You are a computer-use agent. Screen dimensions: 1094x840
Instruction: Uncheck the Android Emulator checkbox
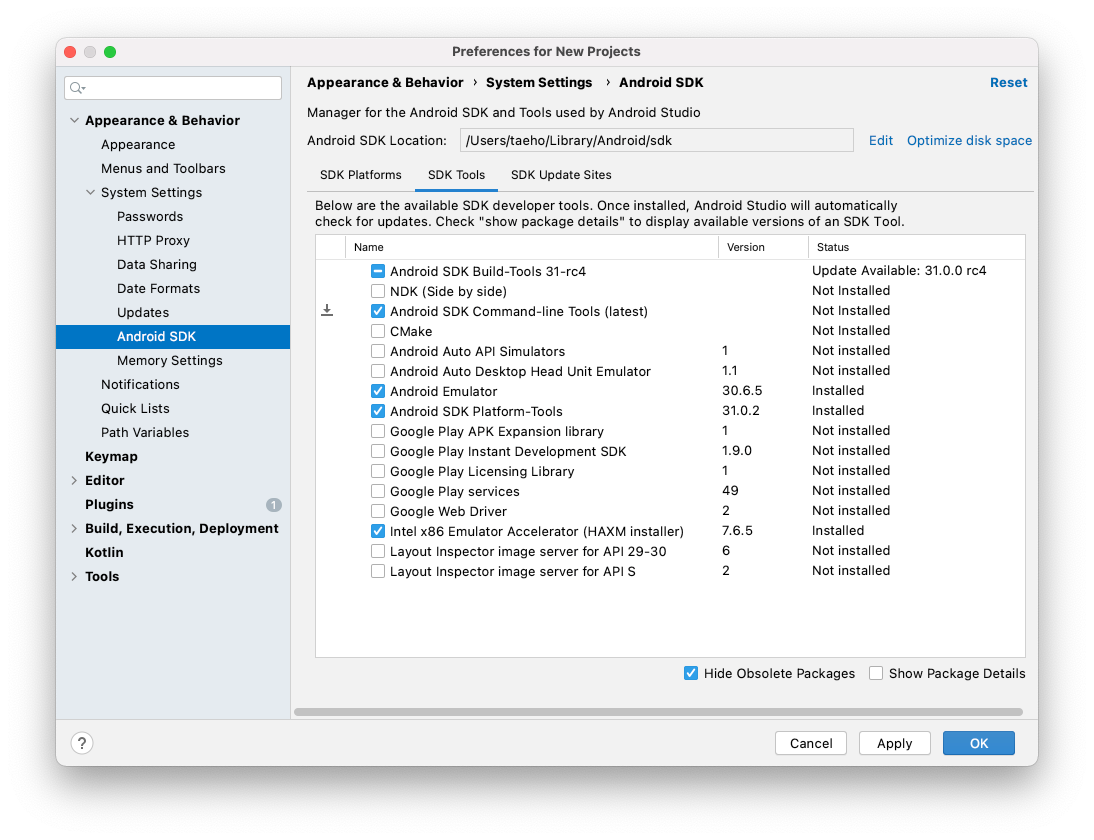tap(377, 391)
